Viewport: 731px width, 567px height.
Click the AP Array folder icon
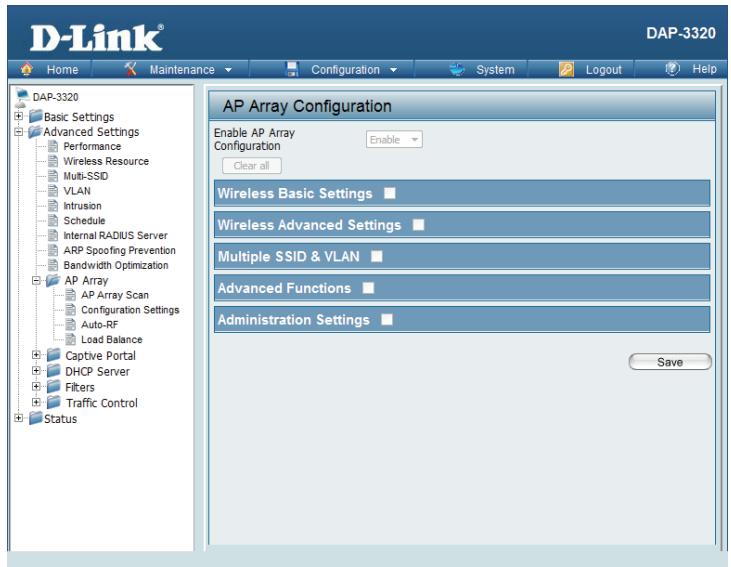click(x=53, y=280)
